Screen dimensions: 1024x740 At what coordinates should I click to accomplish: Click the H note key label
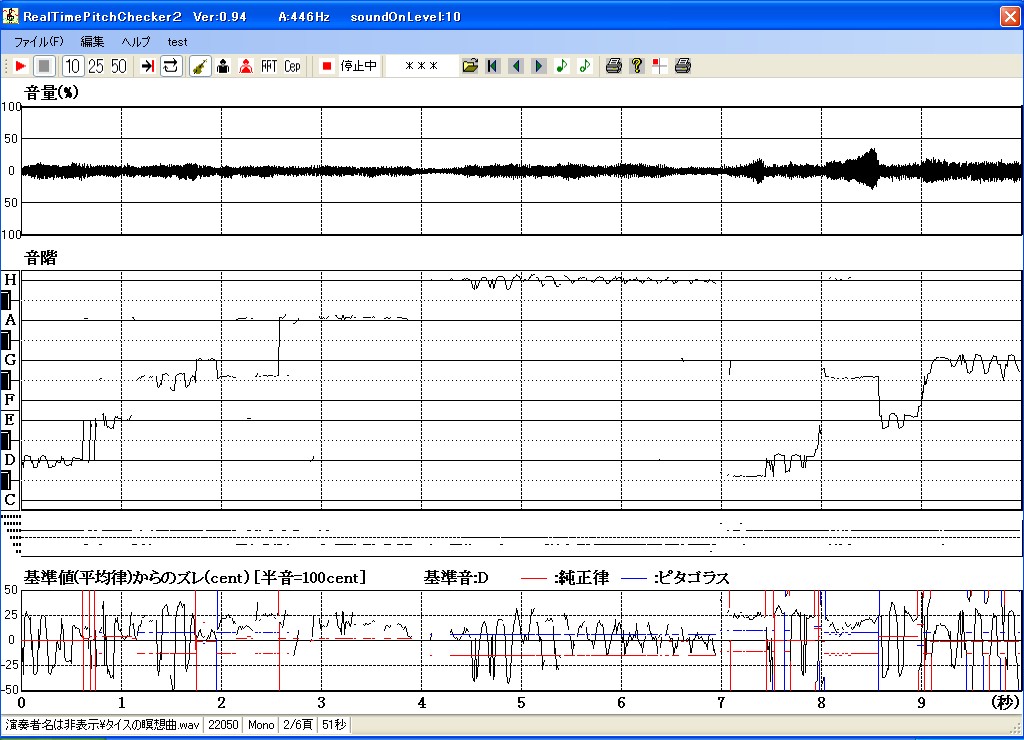[x=10, y=280]
